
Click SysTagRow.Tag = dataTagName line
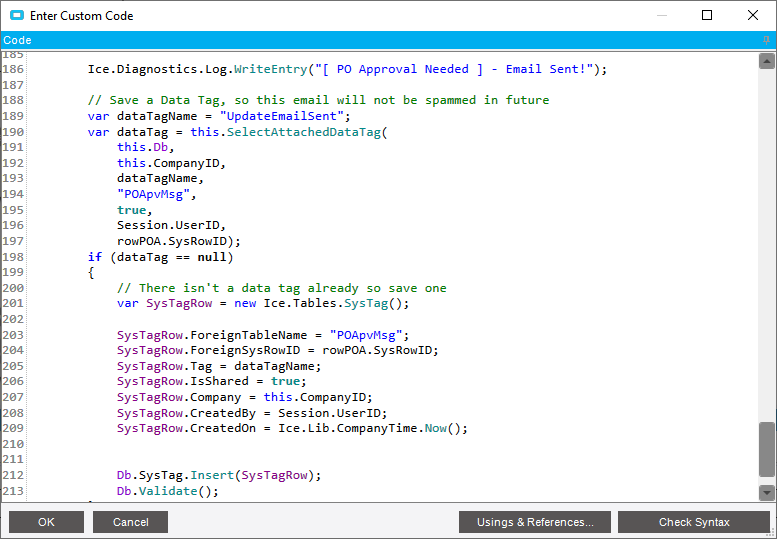[219, 366]
